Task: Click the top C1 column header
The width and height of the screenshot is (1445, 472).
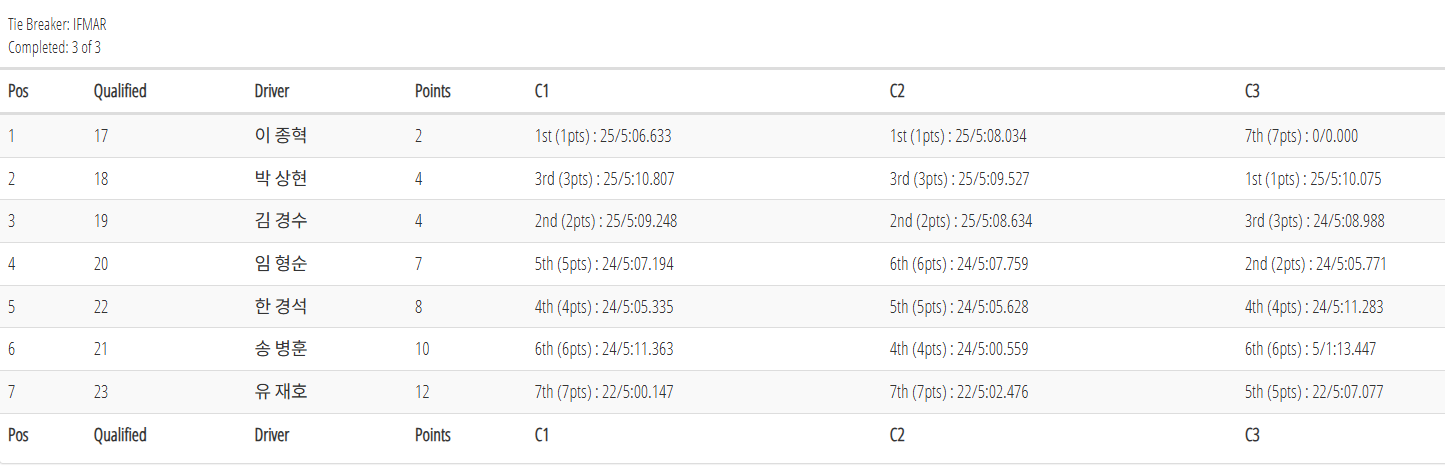Action: click(x=542, y=91)
